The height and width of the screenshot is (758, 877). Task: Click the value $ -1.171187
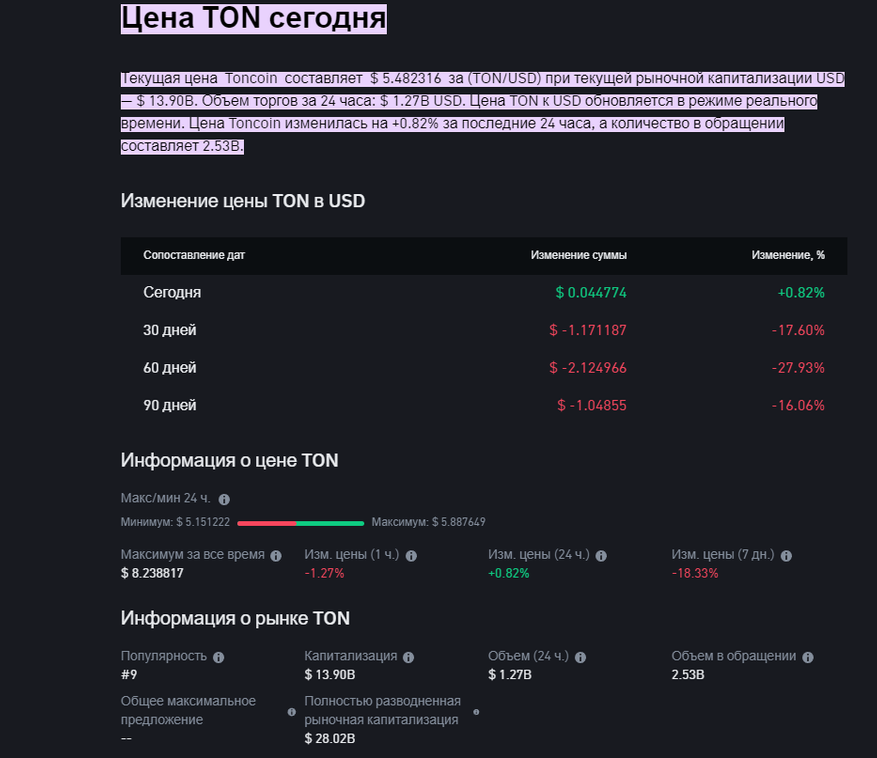pyautogui.click(x=587, y=330)
